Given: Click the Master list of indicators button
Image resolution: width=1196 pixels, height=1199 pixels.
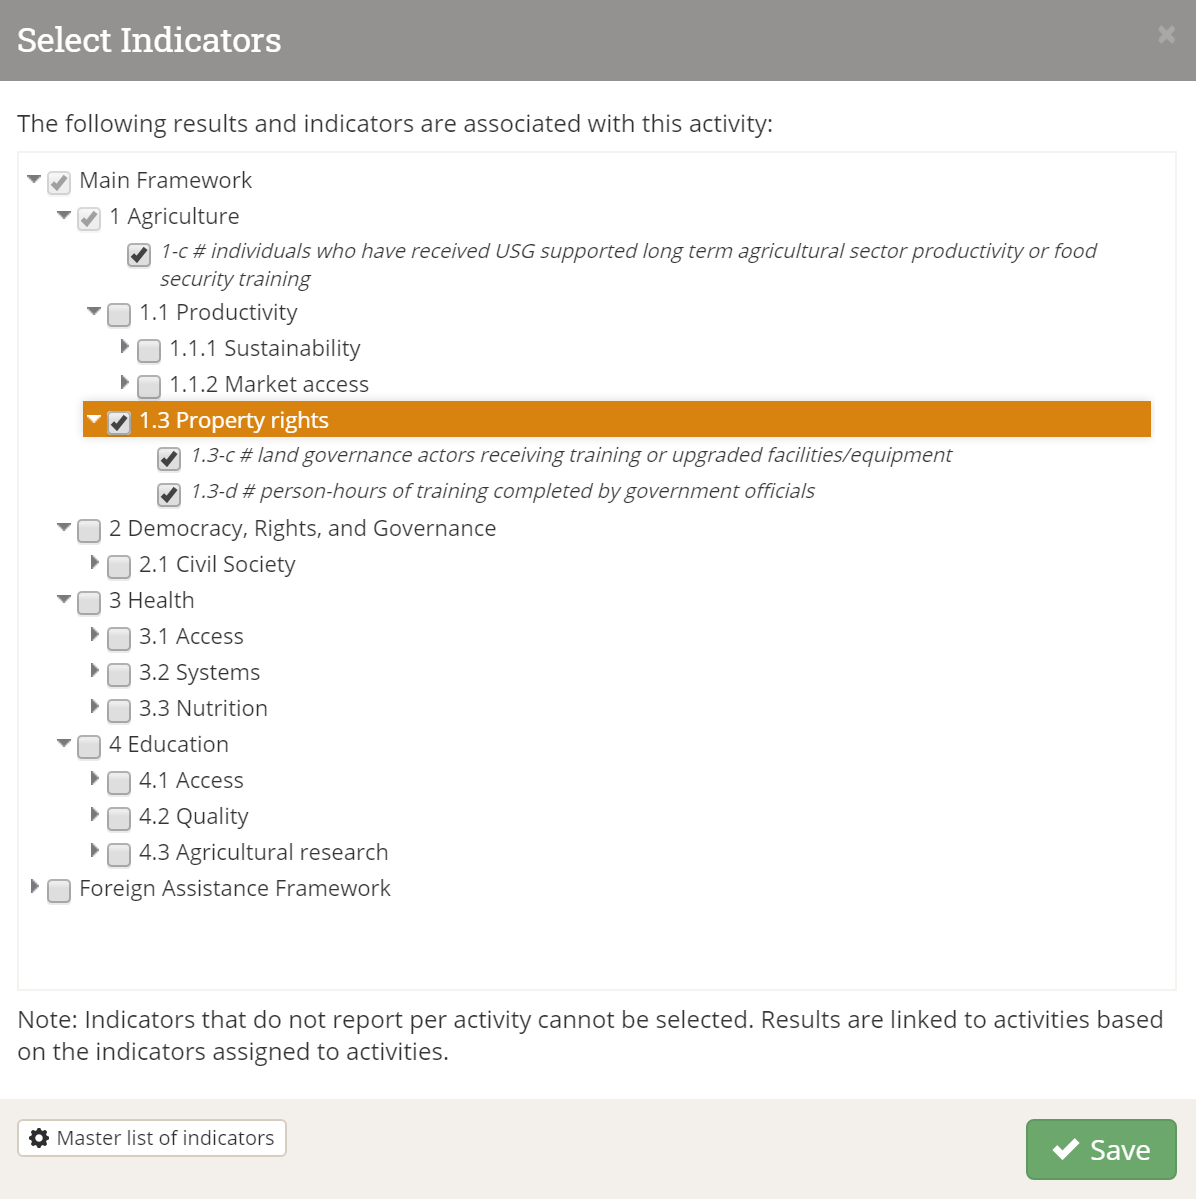Looking at the screenshot, I should point(152,1138).
